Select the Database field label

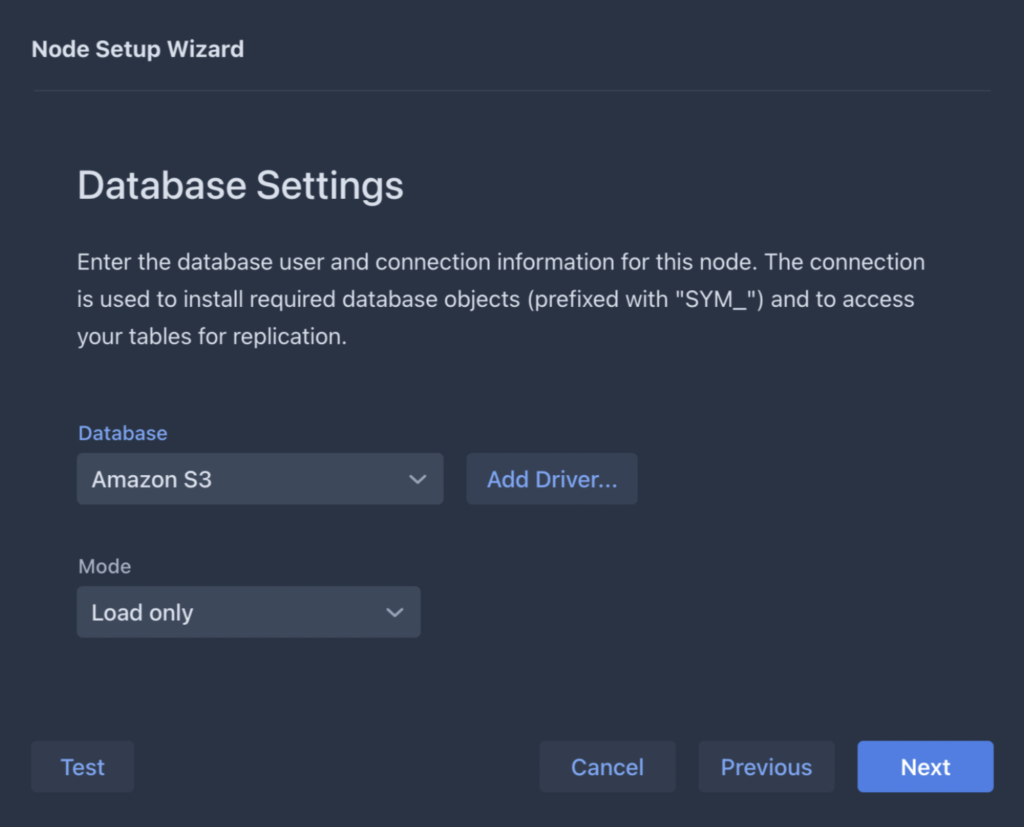(122, 433)
